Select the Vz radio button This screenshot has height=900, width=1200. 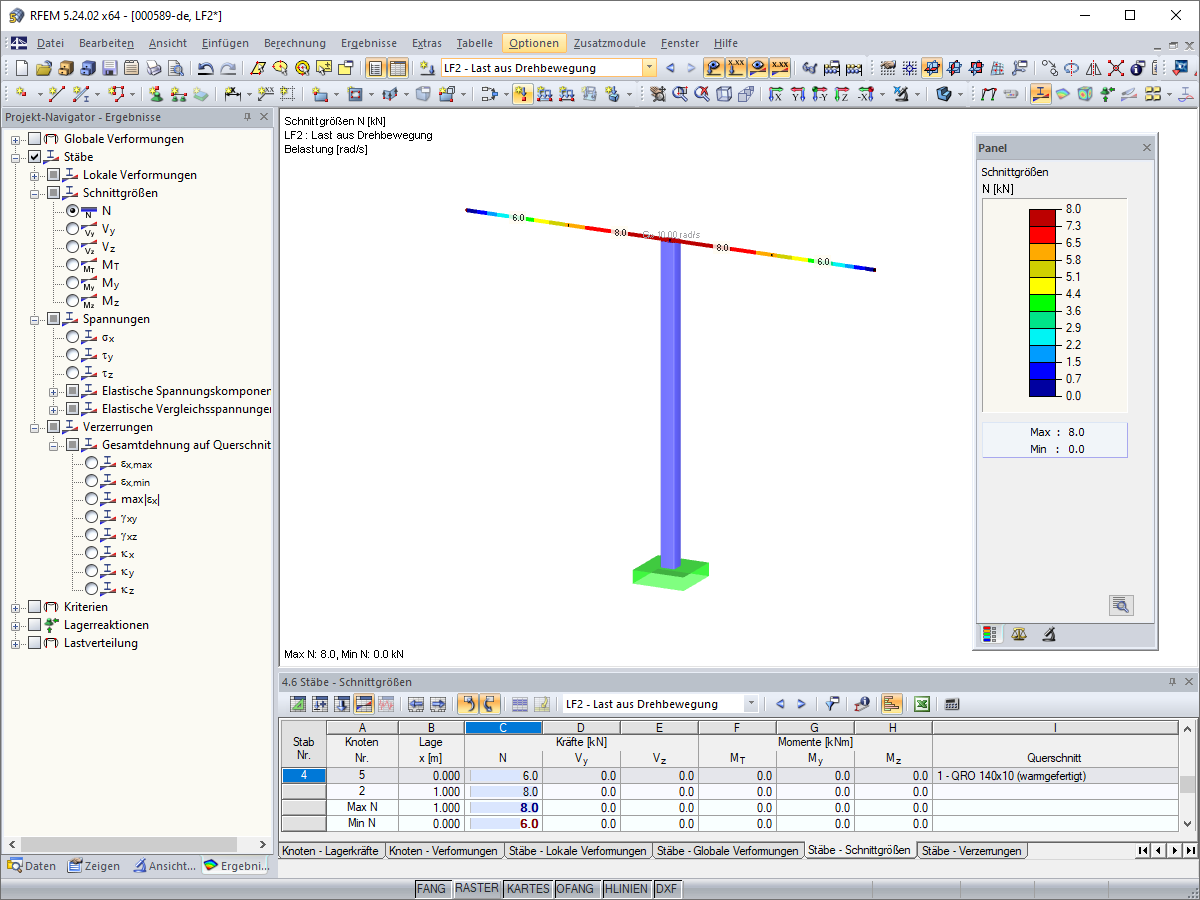coord(73,247)
